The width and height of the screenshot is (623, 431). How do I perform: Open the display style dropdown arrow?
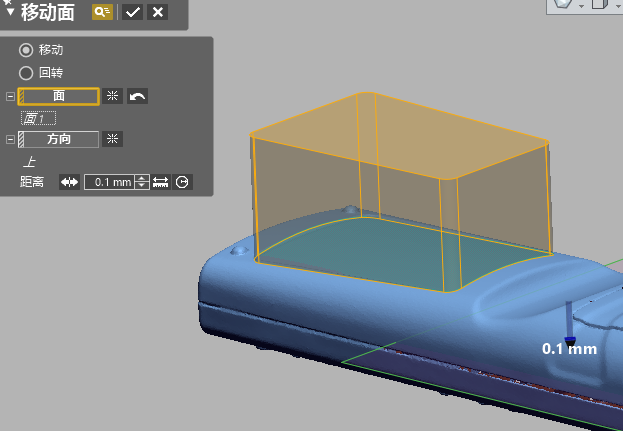pyautogui.click(x=581, y=6)
